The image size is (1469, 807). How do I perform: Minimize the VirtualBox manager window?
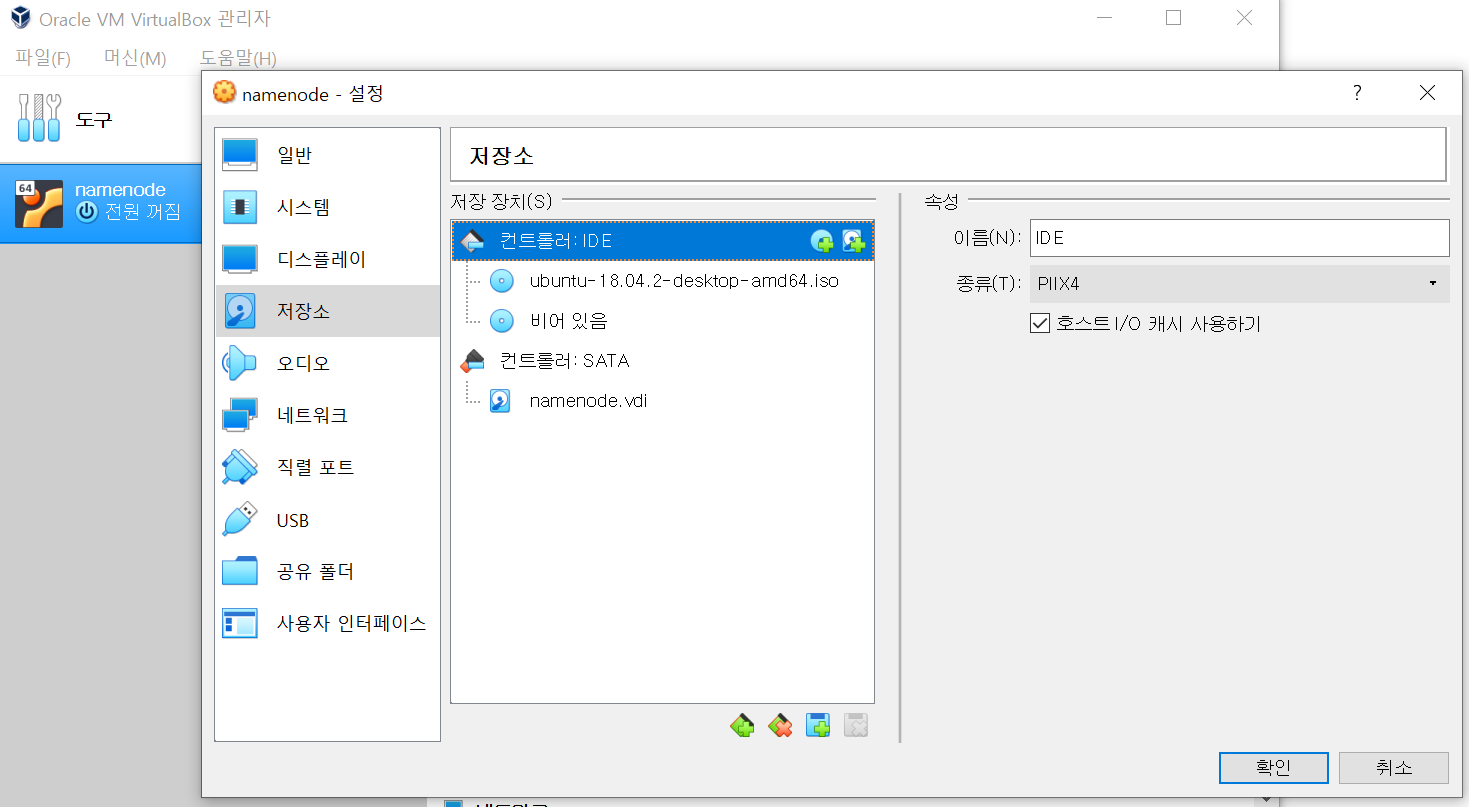[1103, 18]
